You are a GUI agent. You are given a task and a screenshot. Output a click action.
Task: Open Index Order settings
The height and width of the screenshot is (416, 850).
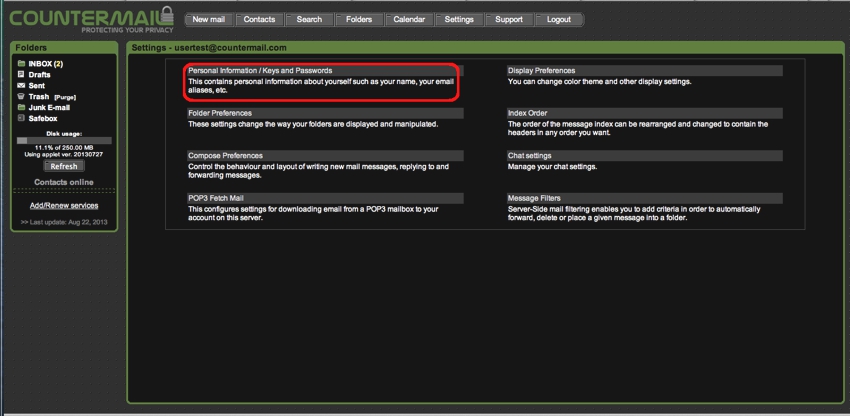[x=527, y=113]
